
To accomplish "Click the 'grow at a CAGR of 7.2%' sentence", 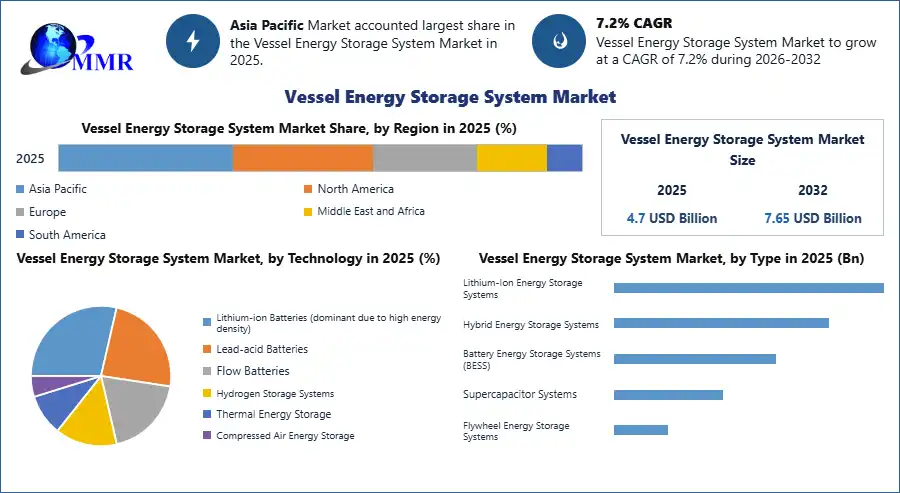I will (x=736, y=51).
